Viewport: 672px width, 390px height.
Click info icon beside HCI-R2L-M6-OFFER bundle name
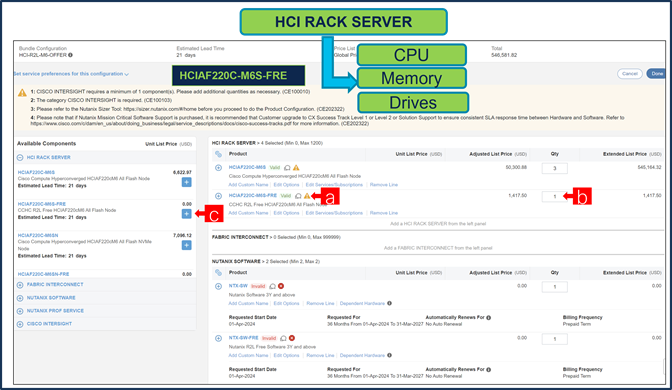click(70, 55)
